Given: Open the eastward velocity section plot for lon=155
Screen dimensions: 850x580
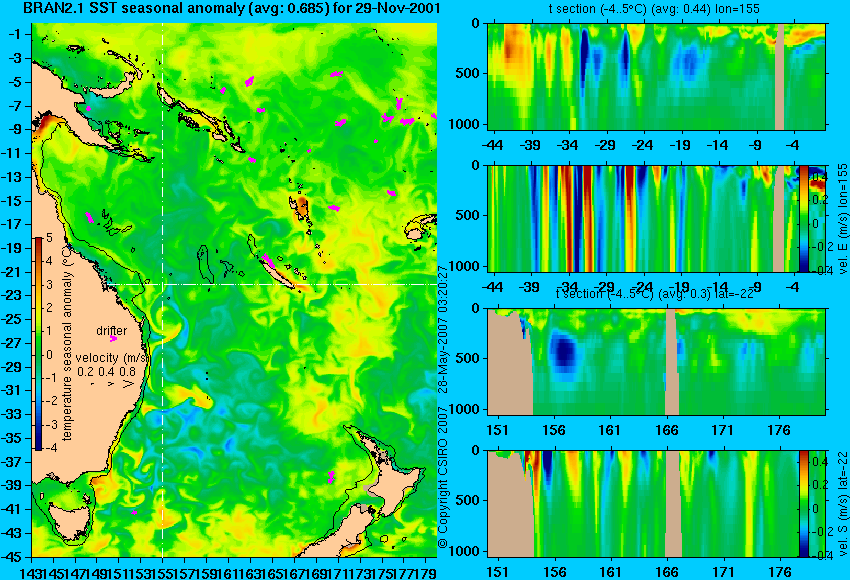Looking at the screenshot, I should (643, 218).
